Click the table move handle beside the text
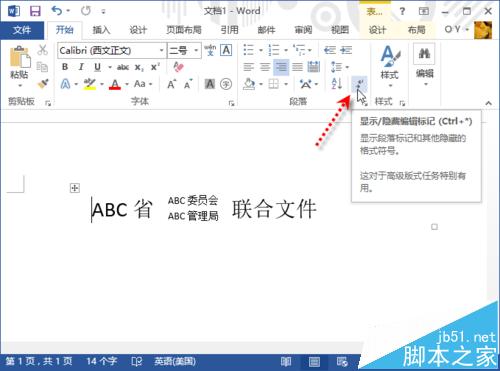 coord(75,188)
